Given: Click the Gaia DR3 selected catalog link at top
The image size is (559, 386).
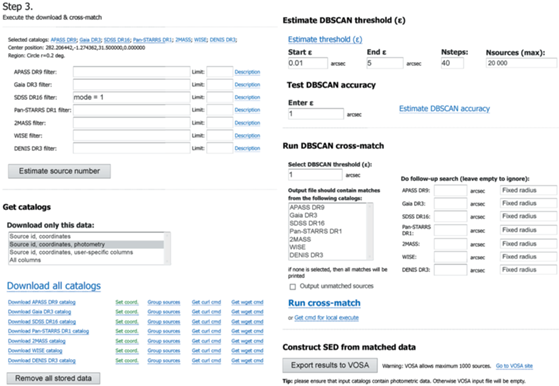Looking at the screenshot, I should [90, 40].
